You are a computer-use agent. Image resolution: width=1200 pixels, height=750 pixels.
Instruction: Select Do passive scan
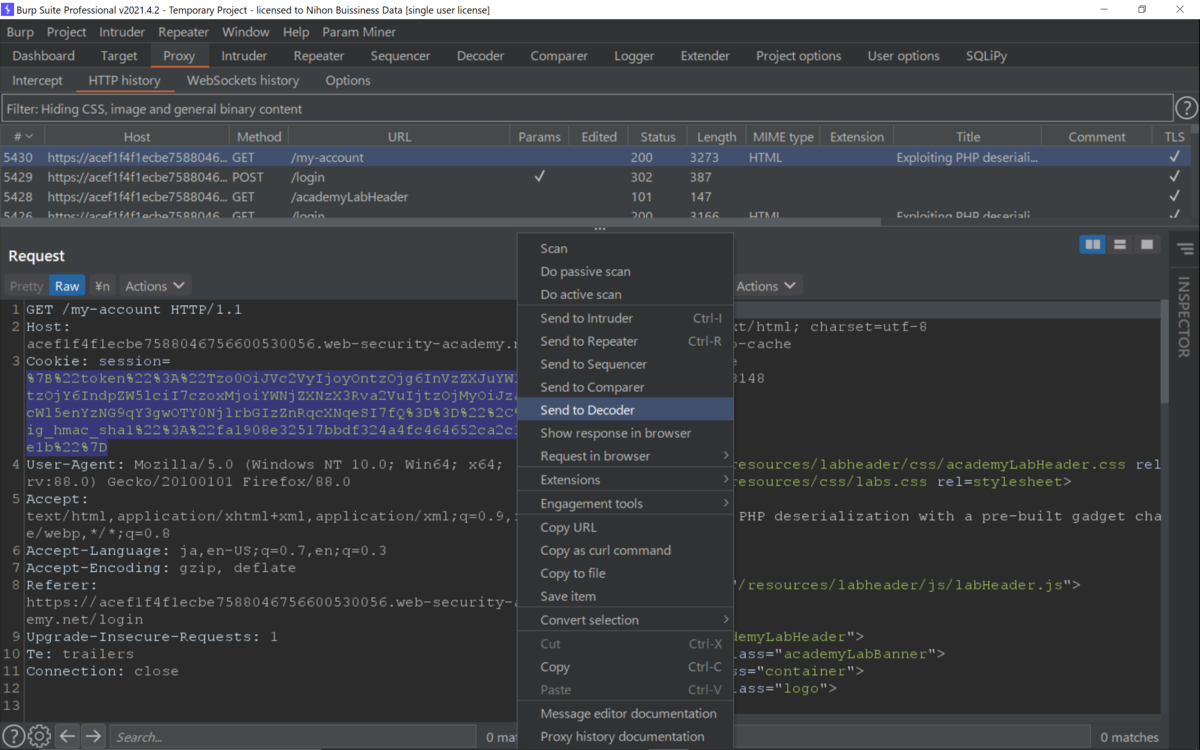coord(625,272)
